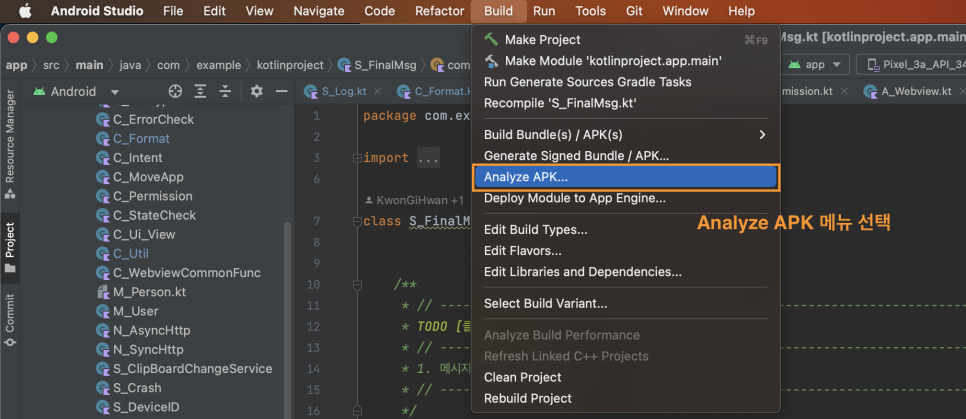The width and height of the screenshot is (966, 419).
Task: Click the Apple menu icon
Action: 26,10
